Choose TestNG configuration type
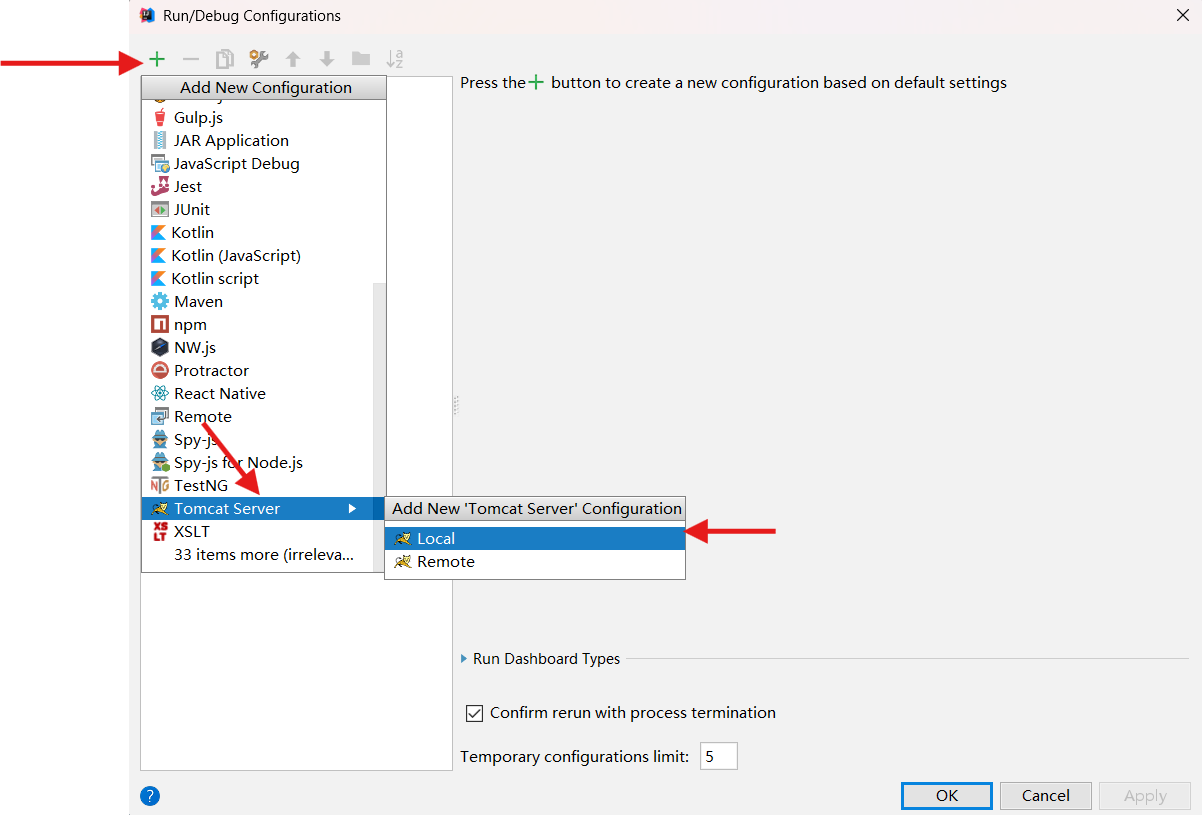This screenshot has height=815, width=1202. click(x=258, y=485)
